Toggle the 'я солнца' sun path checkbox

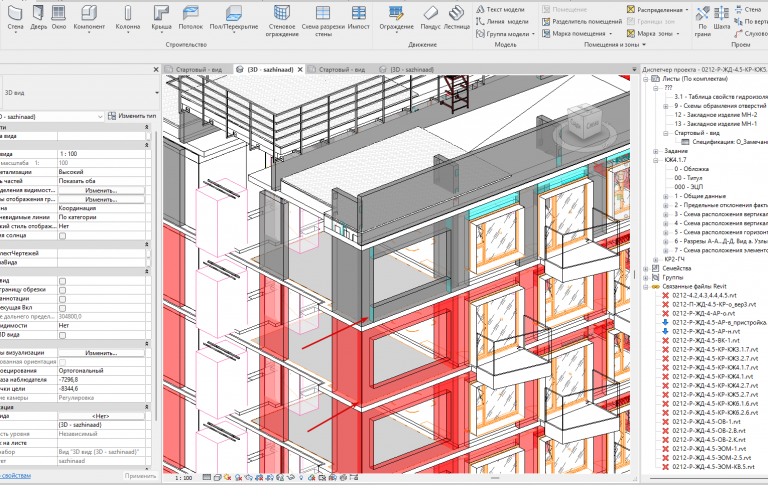62,236
